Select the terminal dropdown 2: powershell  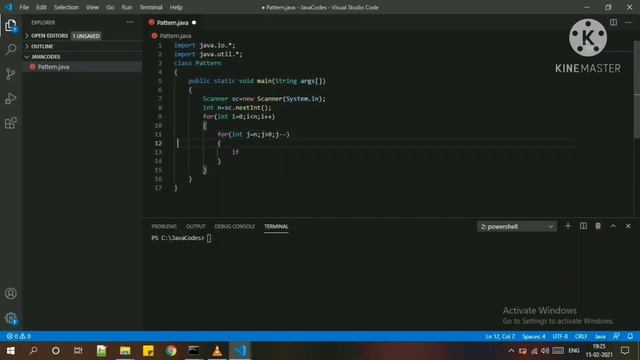point(517,227)
